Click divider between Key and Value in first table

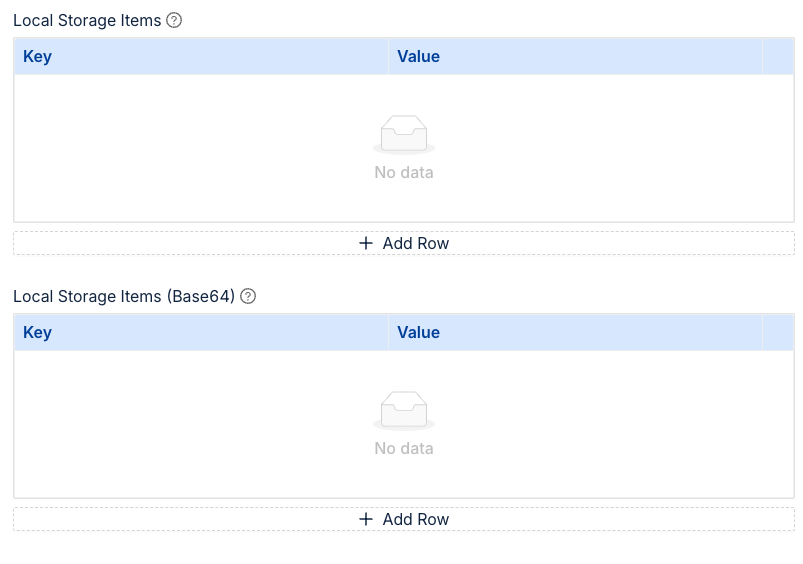pyautogui.click(x=388, y=57)
